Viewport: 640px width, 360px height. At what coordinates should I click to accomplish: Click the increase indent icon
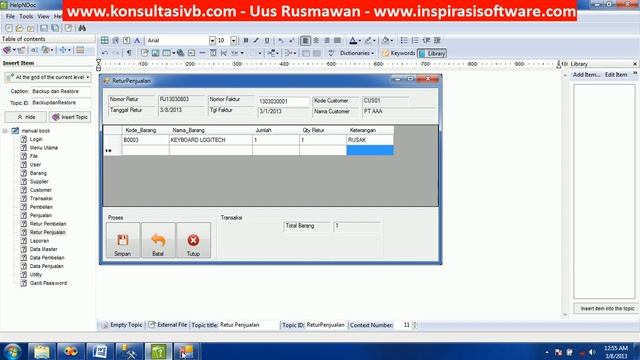click(437, 40)
